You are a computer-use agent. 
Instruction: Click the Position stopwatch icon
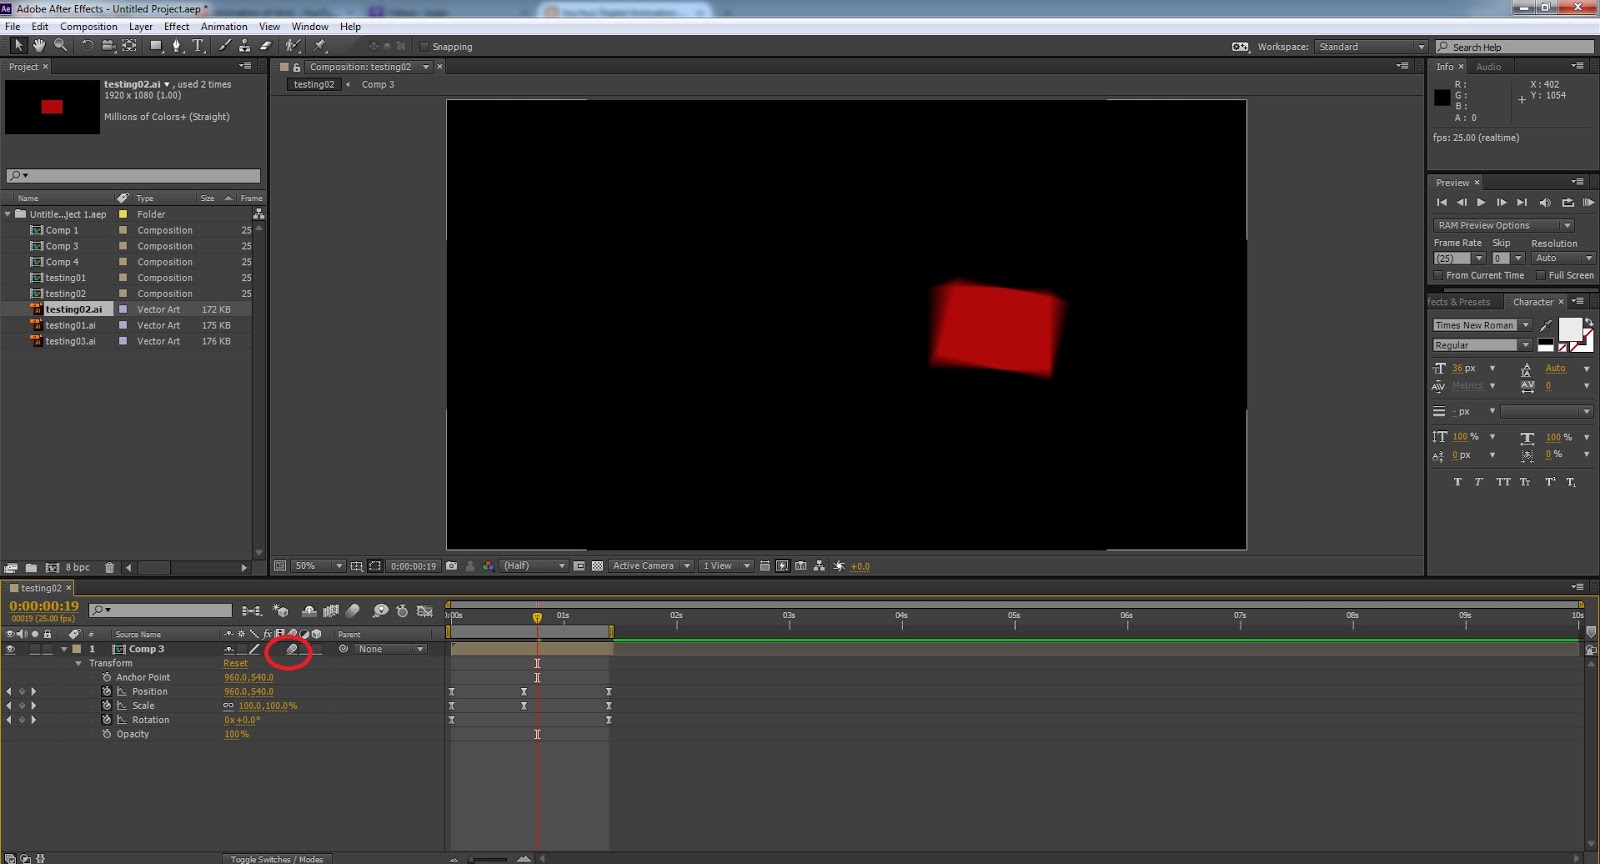(x=107, y=691)
